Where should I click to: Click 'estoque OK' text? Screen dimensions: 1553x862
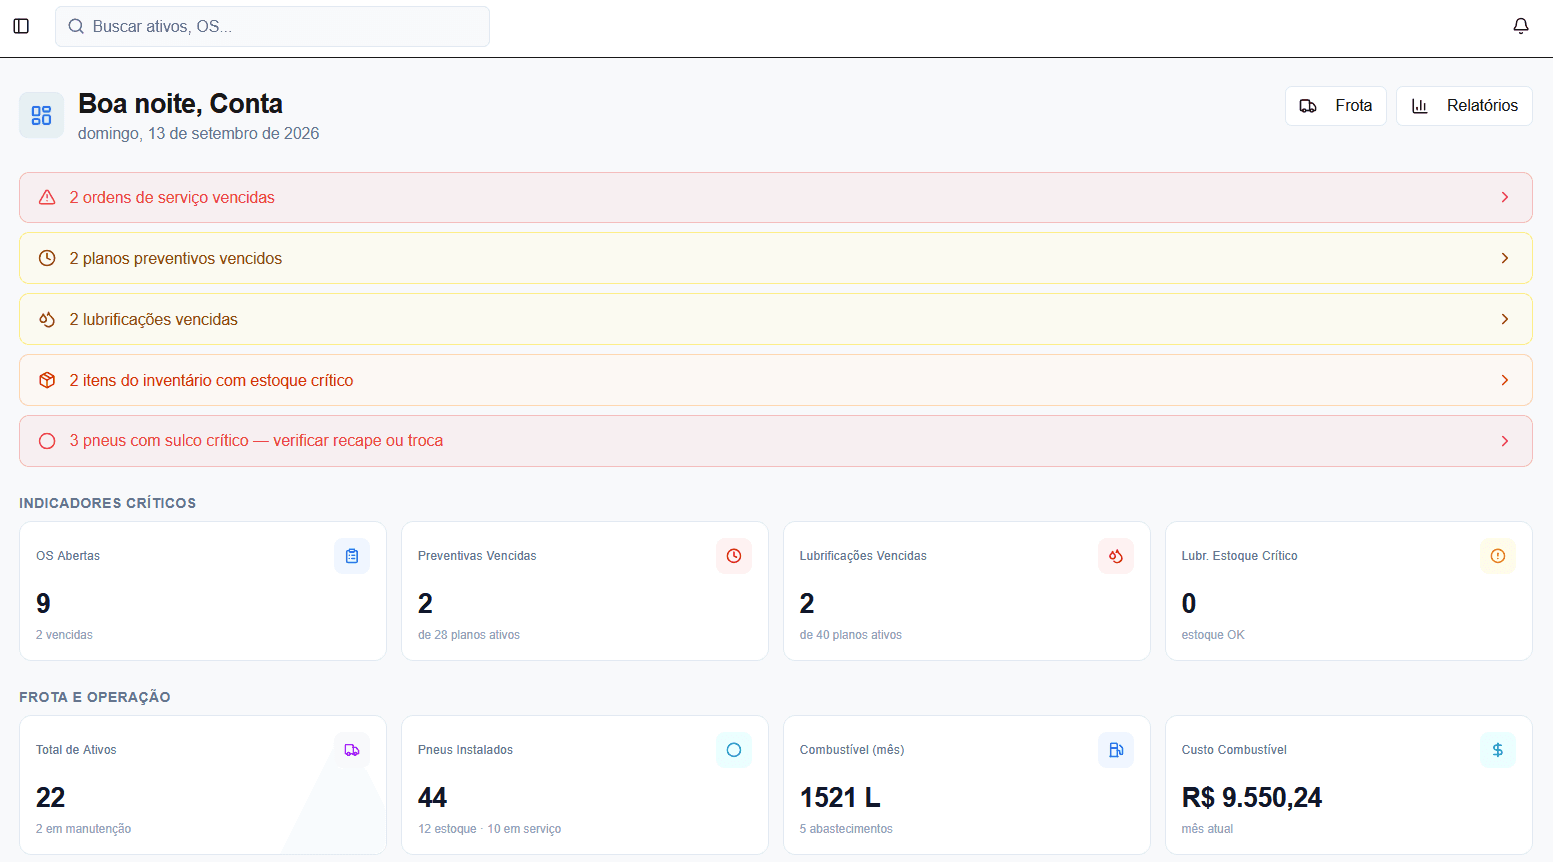[1213, 635]
